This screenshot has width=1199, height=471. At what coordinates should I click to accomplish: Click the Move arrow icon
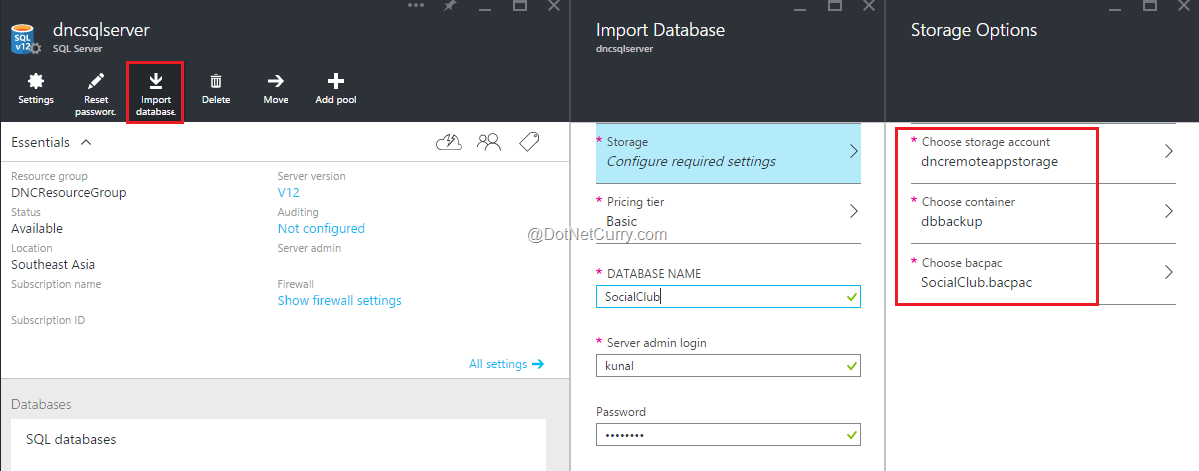(275, 81)
